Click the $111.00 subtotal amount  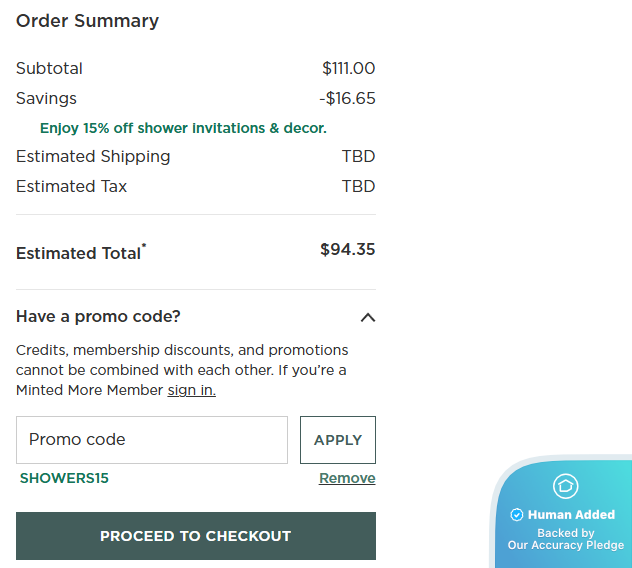(348, 69)
